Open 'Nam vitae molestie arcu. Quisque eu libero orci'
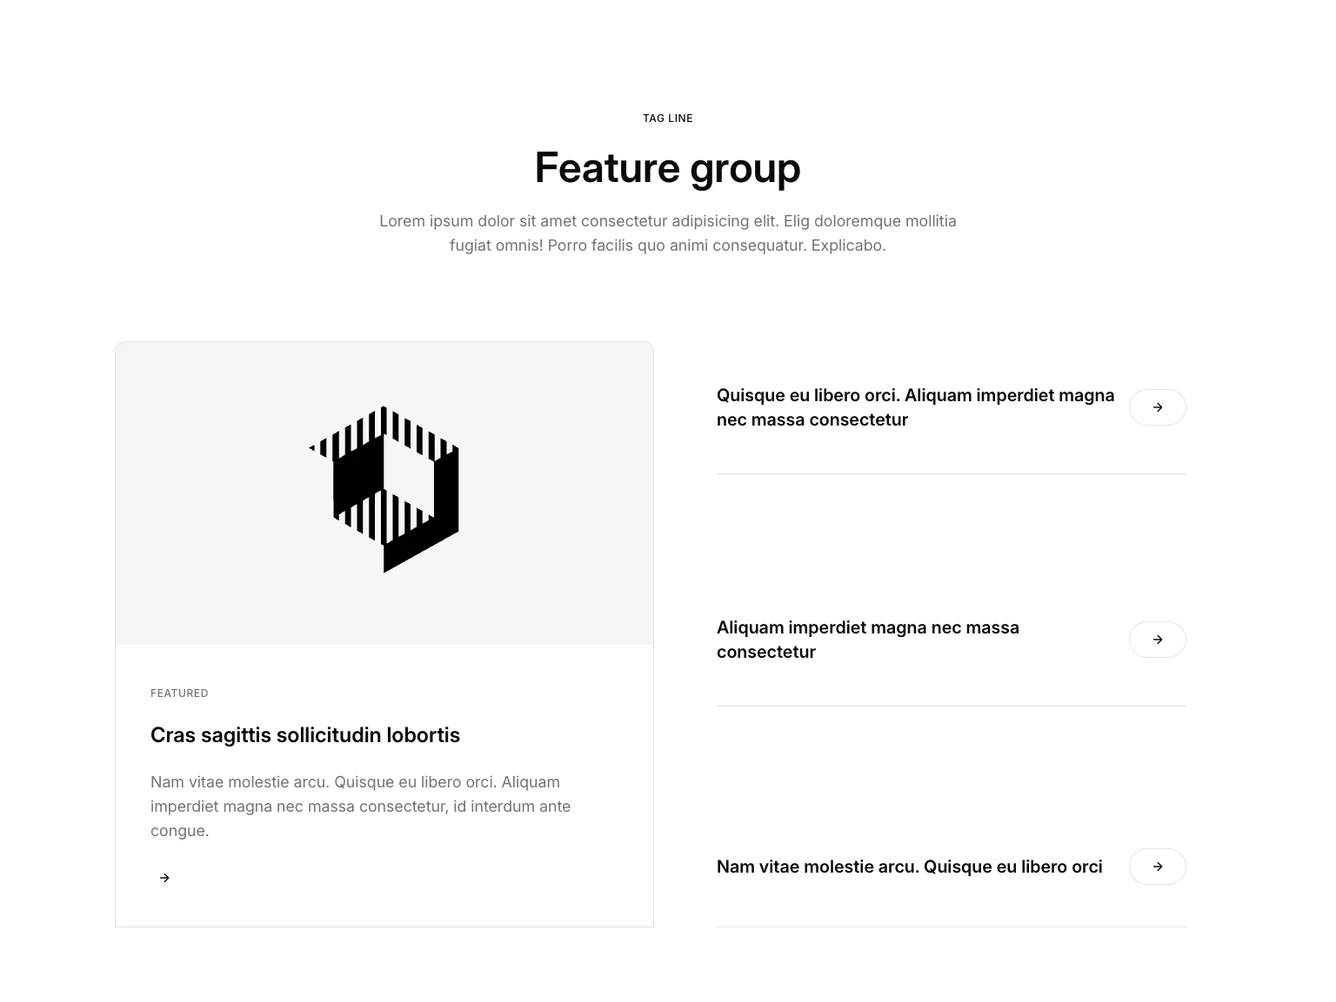 tap(909, 866)
